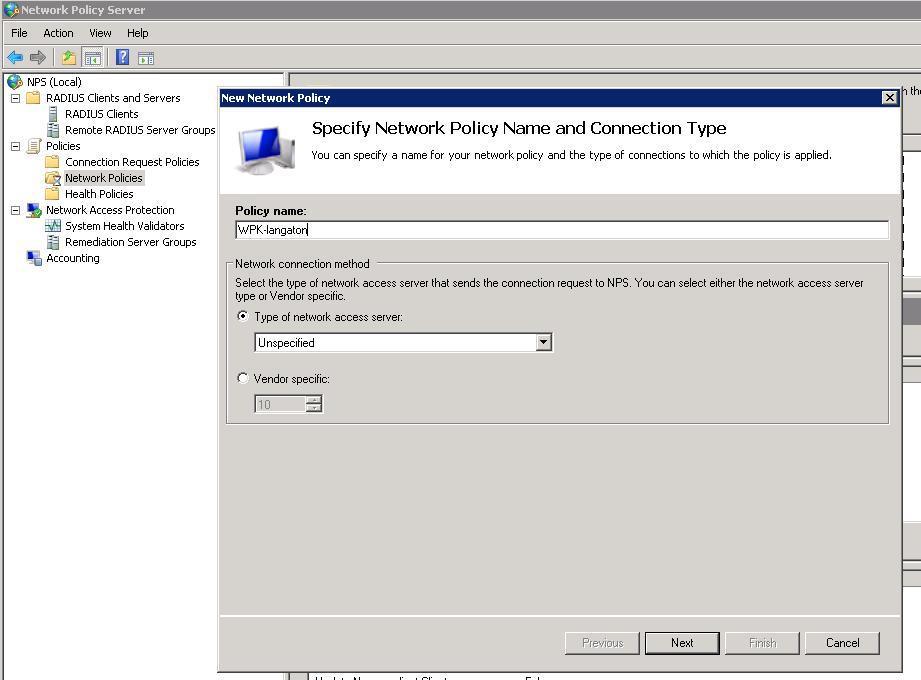Click the Forward arrow toolbar icon
Image resolution: width=921 pixels, height=680 pixels.
click(38, 58)
